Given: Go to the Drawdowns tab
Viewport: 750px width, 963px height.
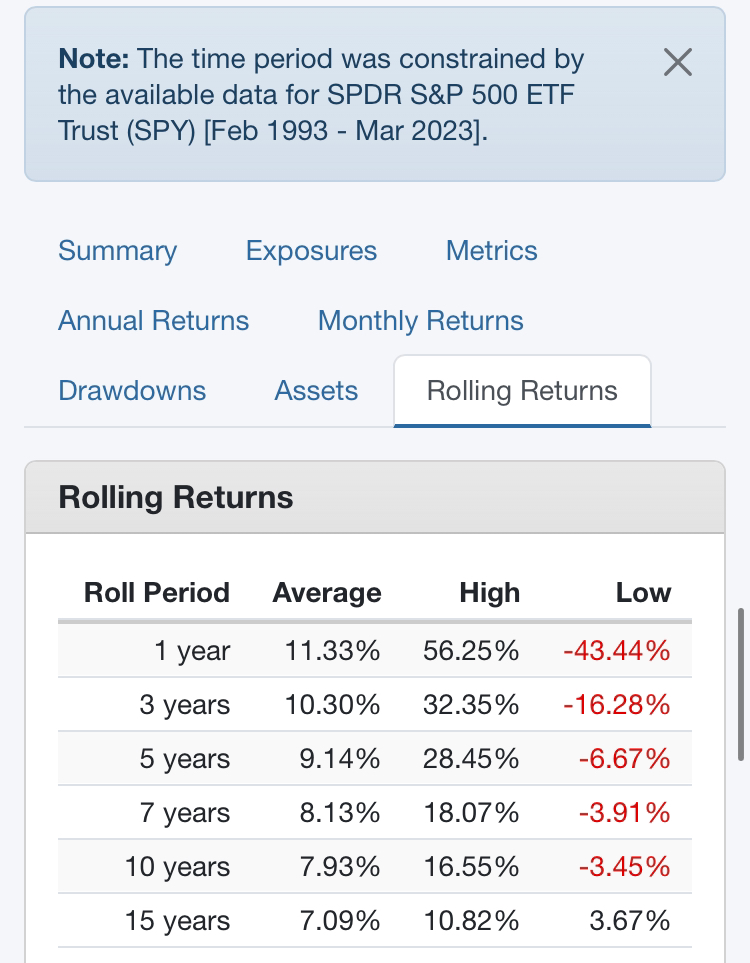Looking at the screenshot, I should click(132, 391).
